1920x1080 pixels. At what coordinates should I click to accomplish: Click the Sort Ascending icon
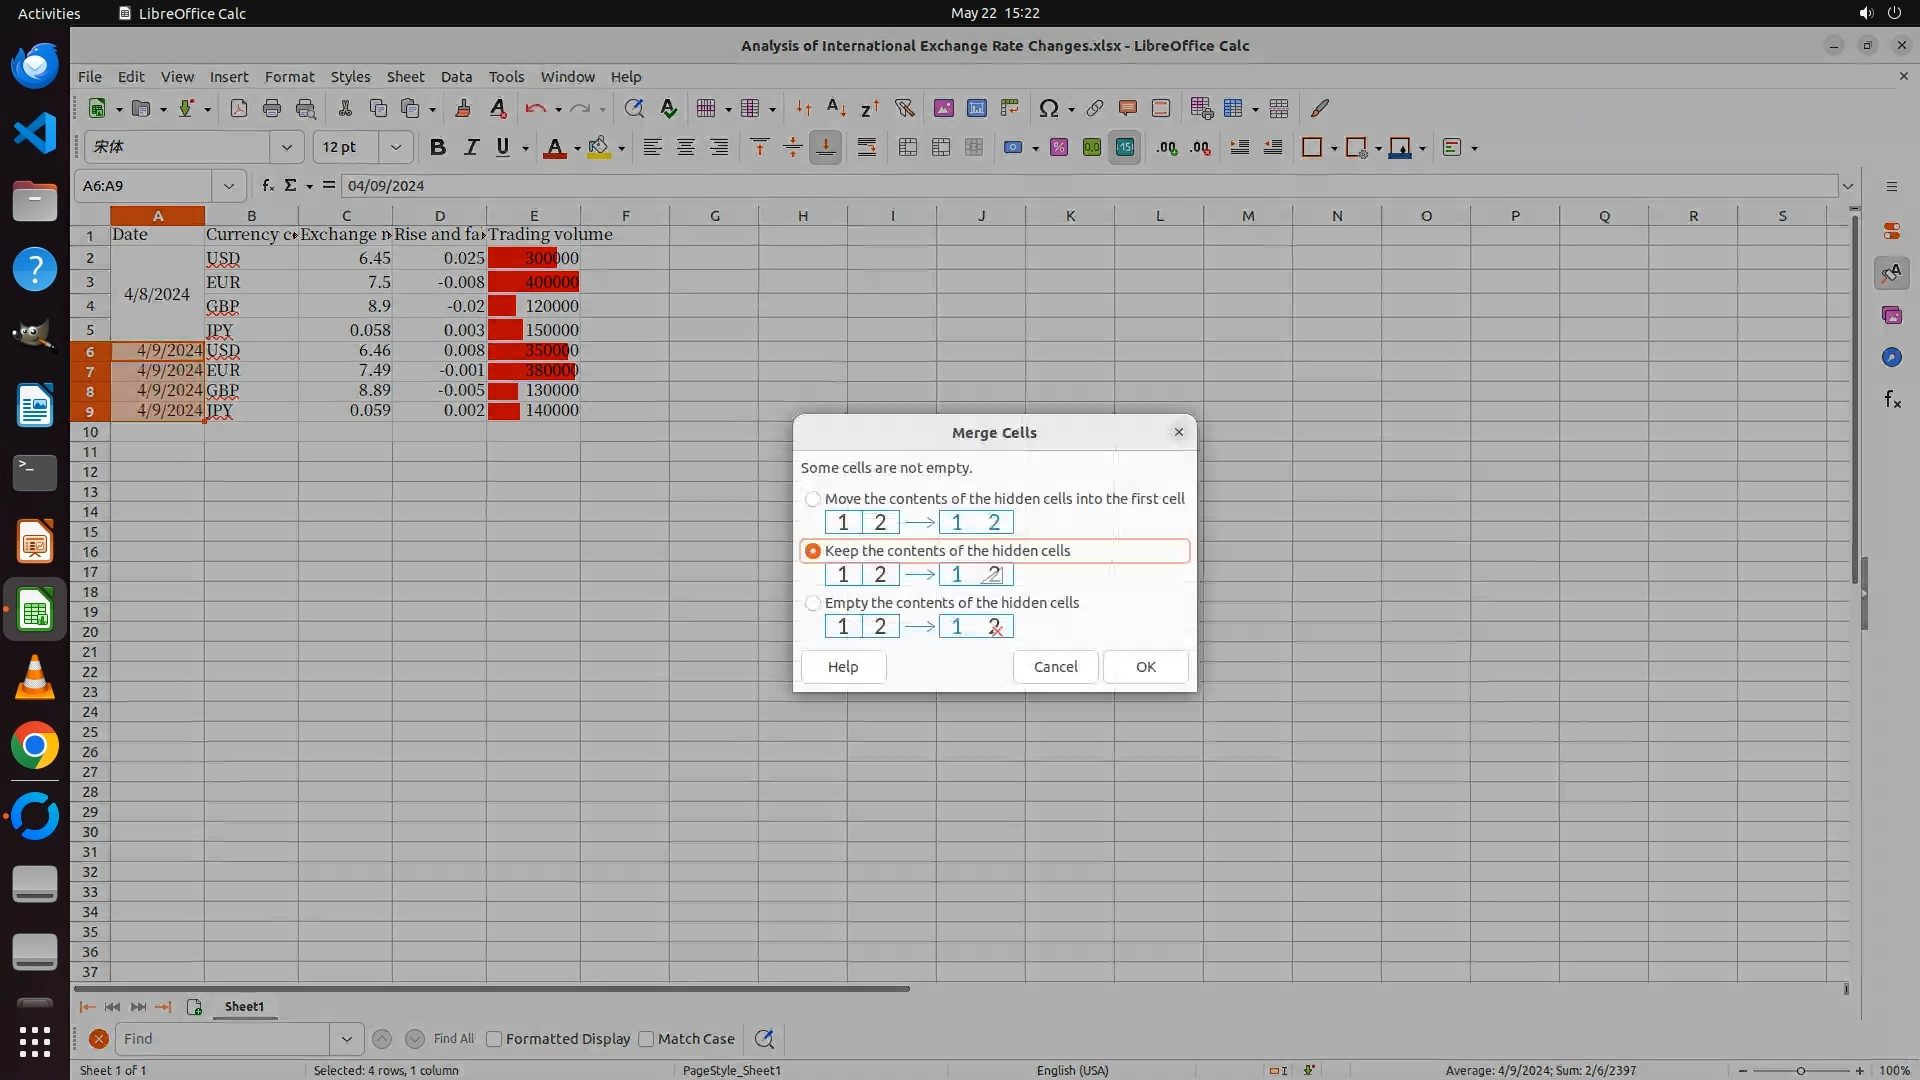coord(836,109)
